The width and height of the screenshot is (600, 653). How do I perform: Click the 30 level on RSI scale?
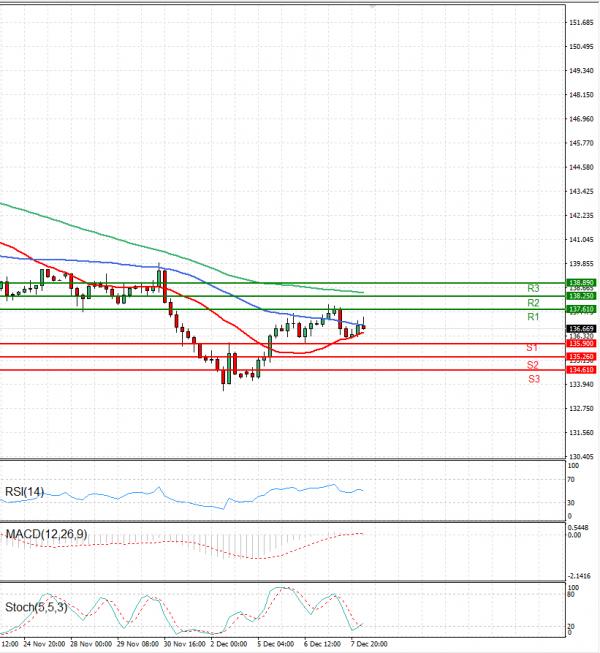571,503
